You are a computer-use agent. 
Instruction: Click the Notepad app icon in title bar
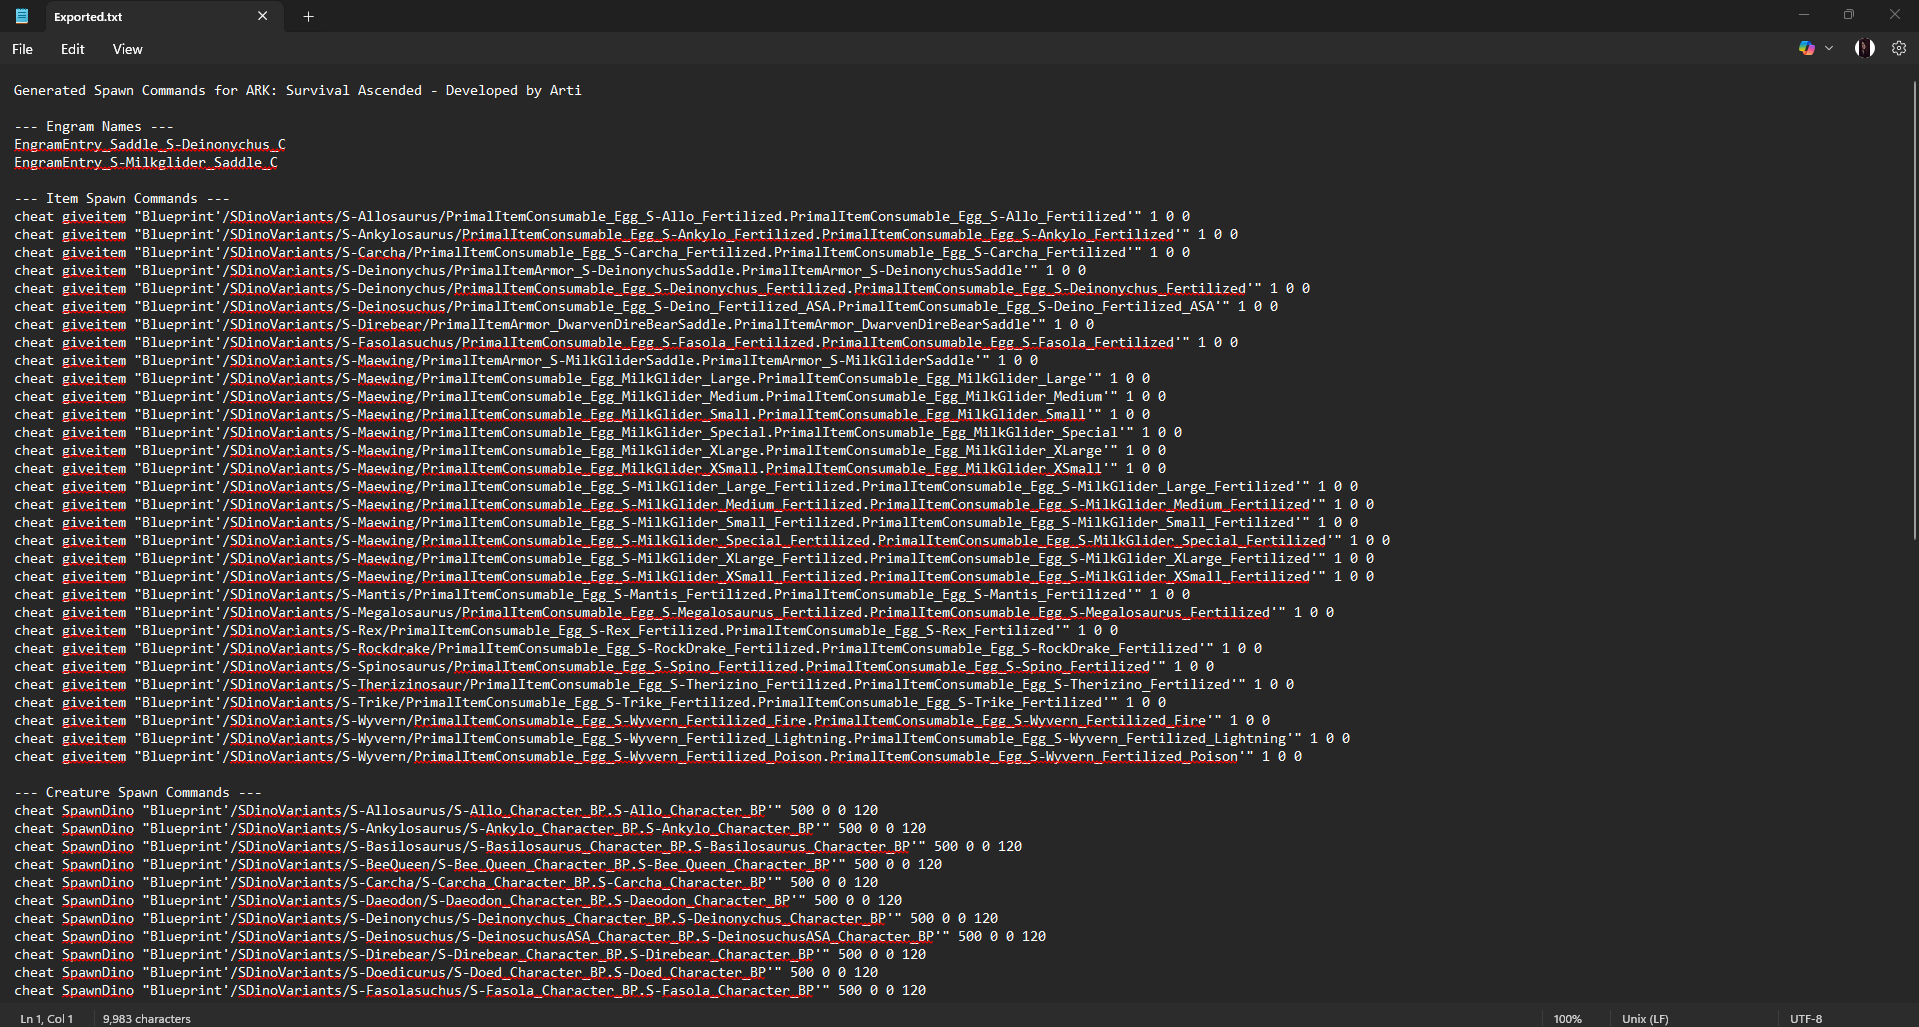tap(22, 16)
